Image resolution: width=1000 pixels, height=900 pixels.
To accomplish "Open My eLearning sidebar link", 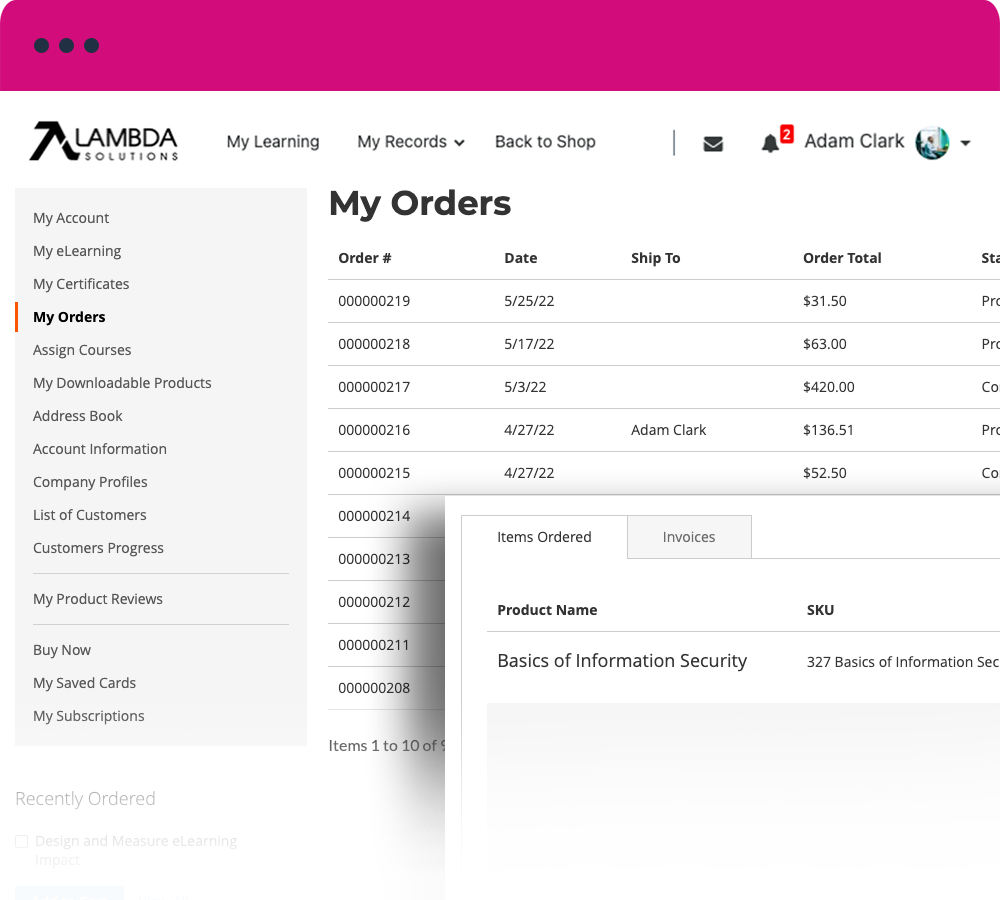I will [77, 251].
